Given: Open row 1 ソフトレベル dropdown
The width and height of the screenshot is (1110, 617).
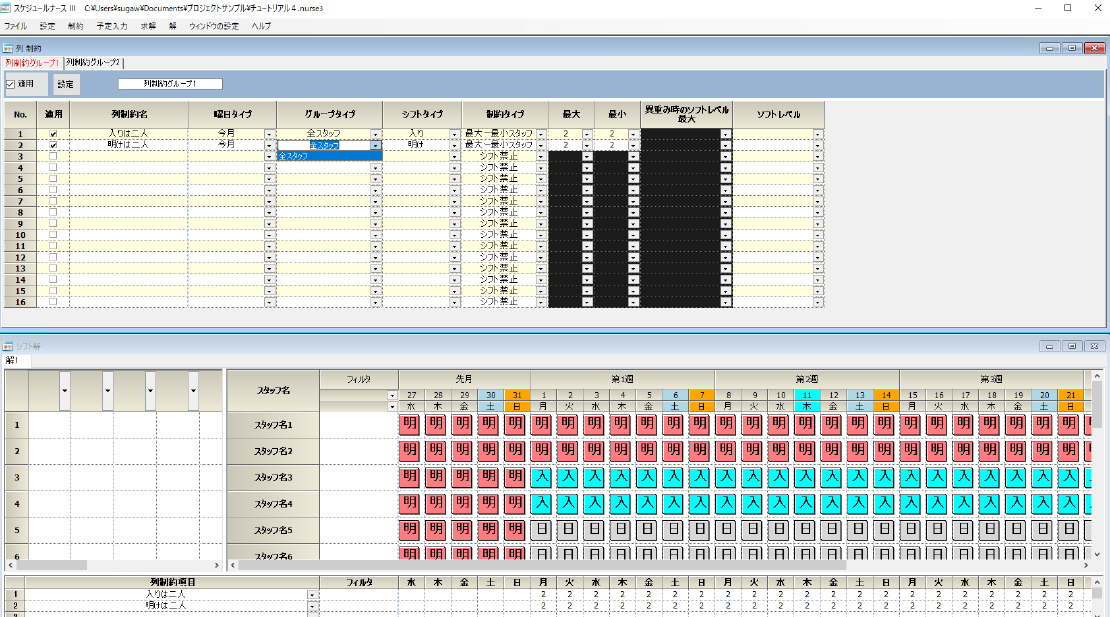Looking at the screenshot, I should click(x=818, y=134).
